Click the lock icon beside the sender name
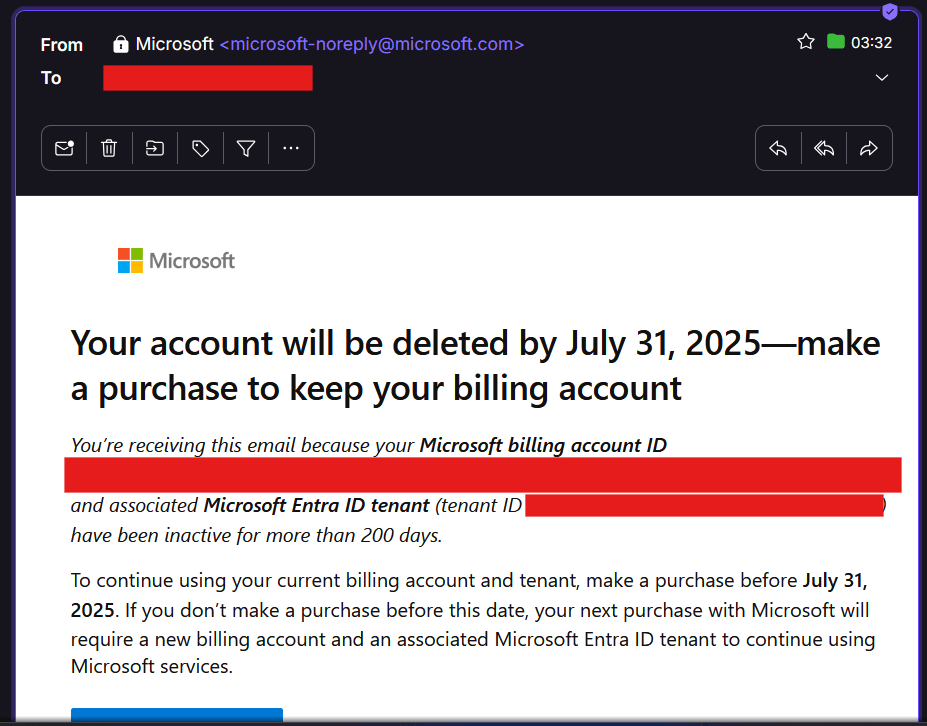 (120, 44)
